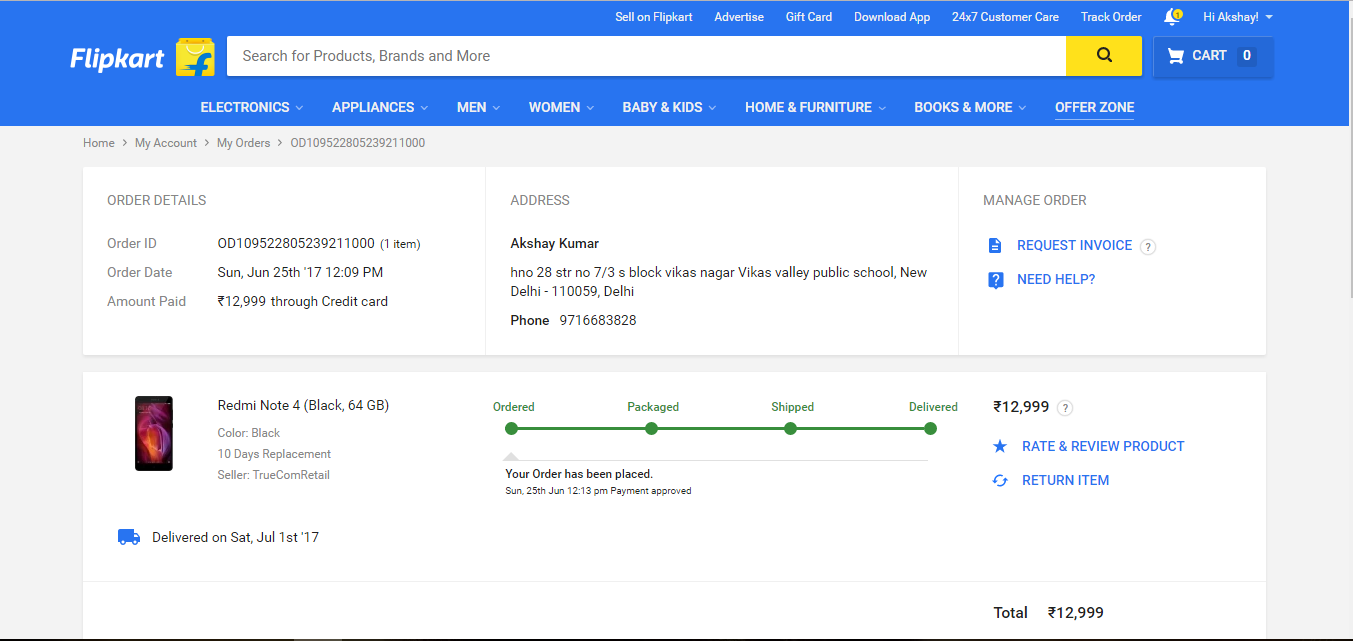Click the help icon beside Request Invoice

(1148, 247)
